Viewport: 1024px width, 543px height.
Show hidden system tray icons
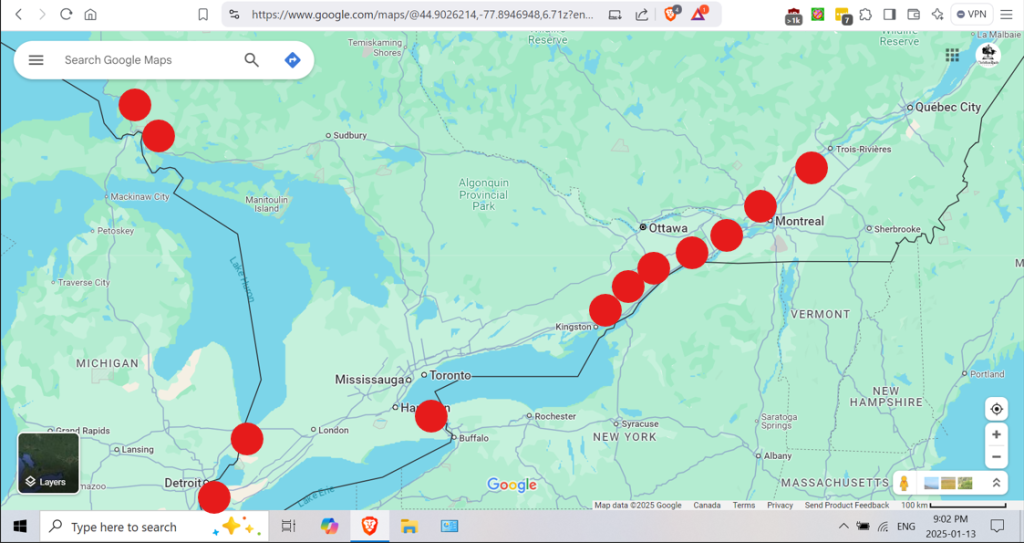point(844,526)
